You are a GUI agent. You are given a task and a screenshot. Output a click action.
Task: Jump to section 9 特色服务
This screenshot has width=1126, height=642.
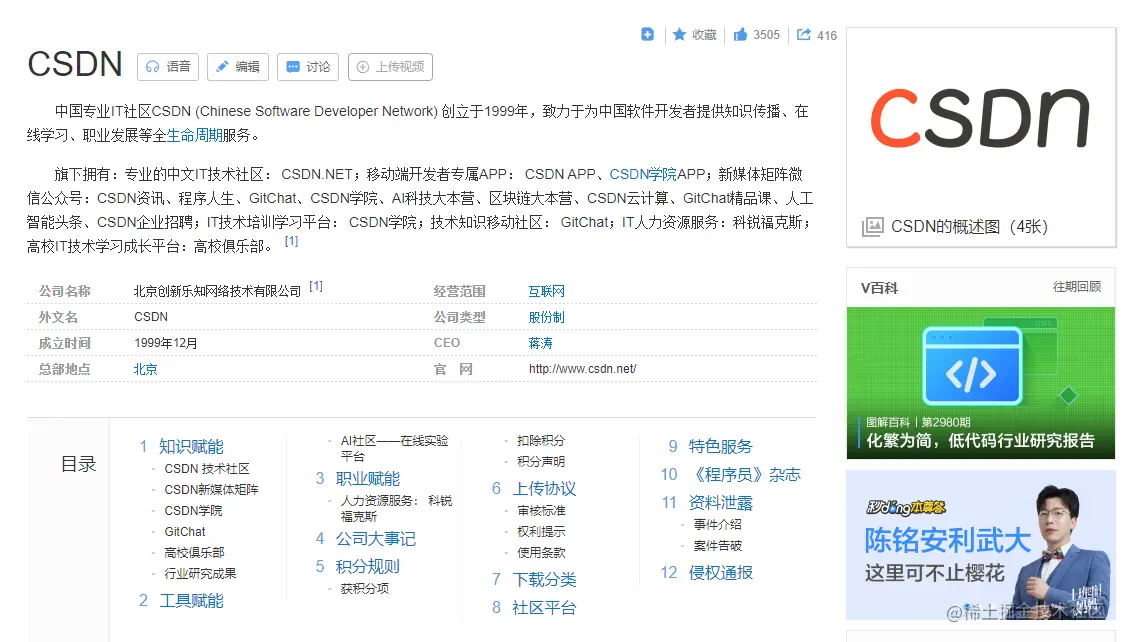[x=720, y=447]
